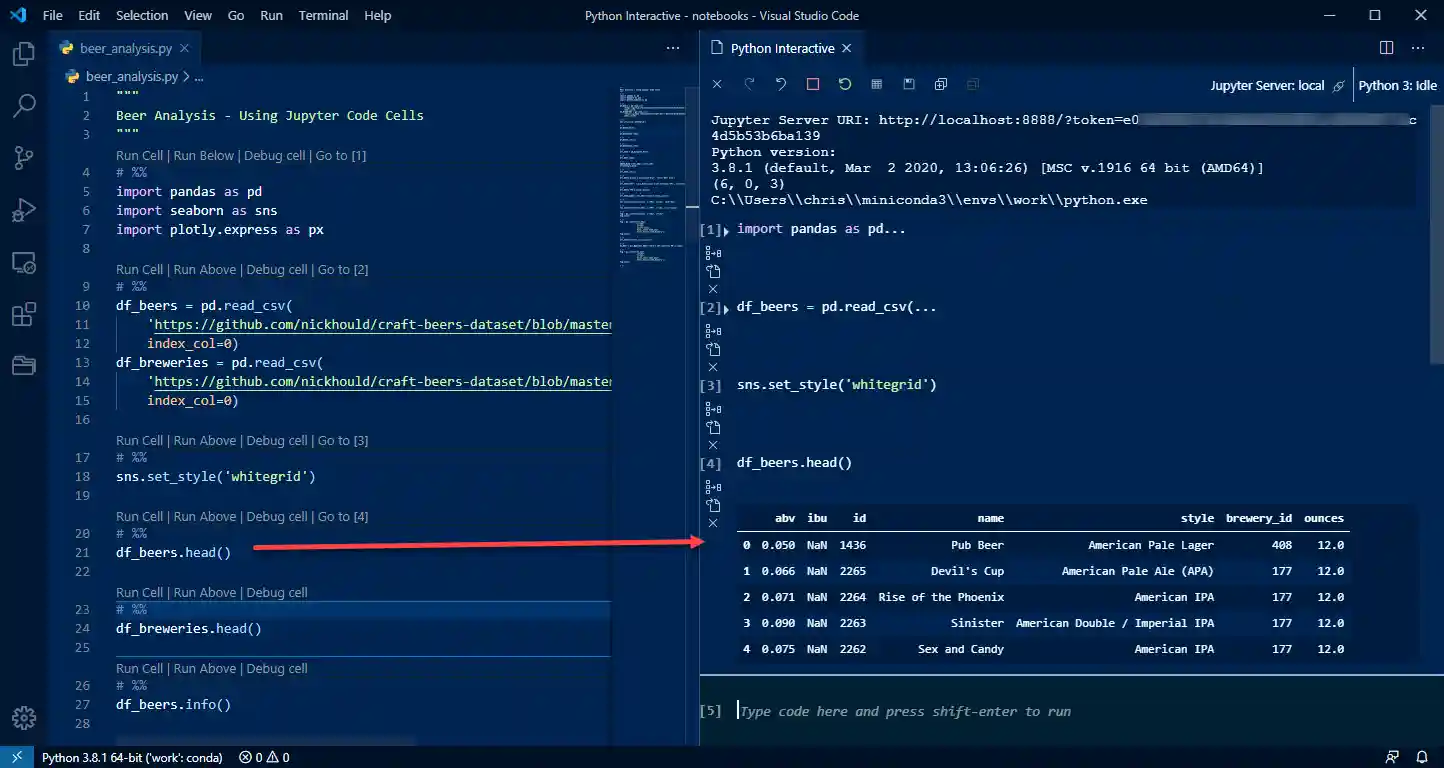Image resolution: width=1444 pixels, height=768 pixels.
Task: Click Debug cell above df_breweries.head()
Action: (x=276, y=593)
